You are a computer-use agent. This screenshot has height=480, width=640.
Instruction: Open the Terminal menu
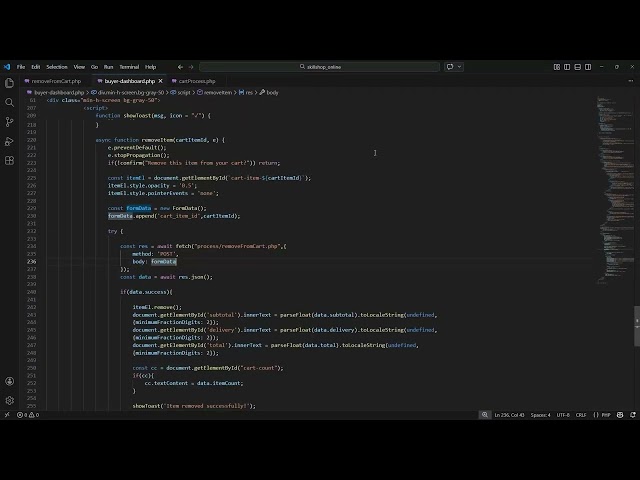[x=129, y=67]
